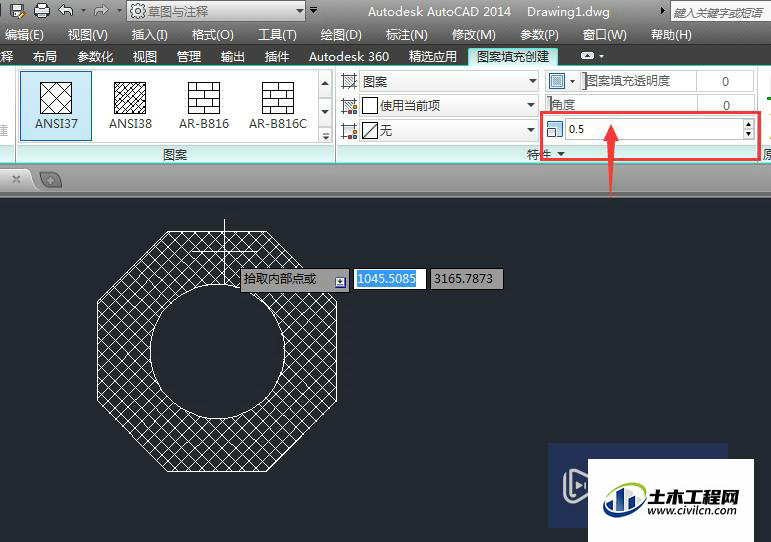This screenshot has height=542, width=771.
Task: Click the scale input showing 0.5
Action: point(654,129)
